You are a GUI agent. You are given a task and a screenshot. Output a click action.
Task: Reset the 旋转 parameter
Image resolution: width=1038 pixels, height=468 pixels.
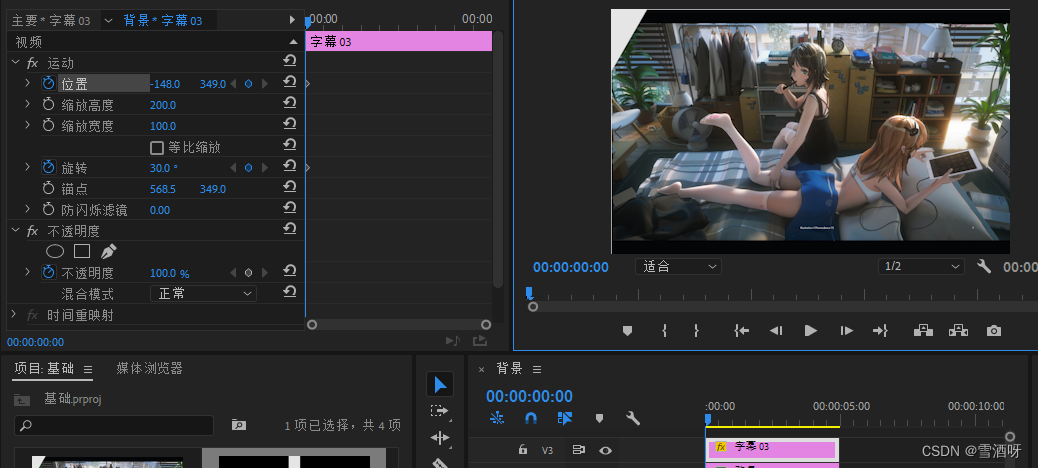coord(289,167)
